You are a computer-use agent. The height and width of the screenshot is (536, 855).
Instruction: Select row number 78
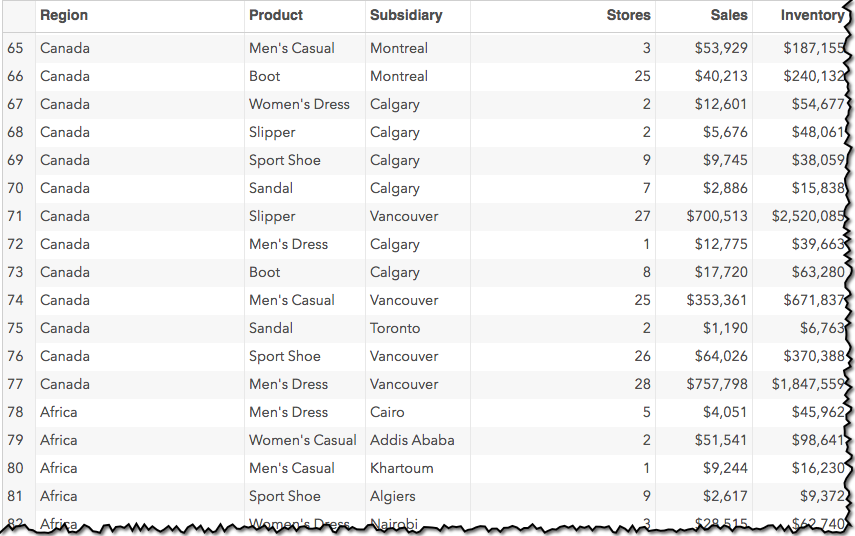(x=15, y=412)
